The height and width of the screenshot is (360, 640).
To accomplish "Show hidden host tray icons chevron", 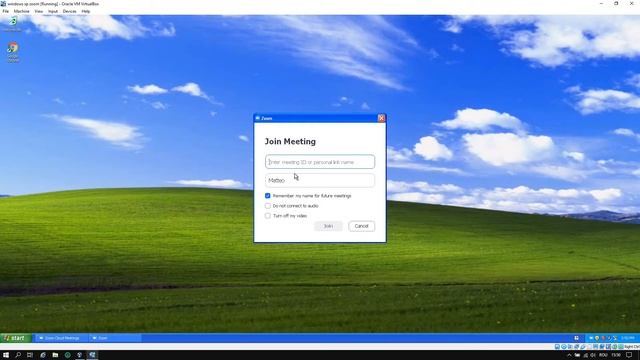I will 569,356.
